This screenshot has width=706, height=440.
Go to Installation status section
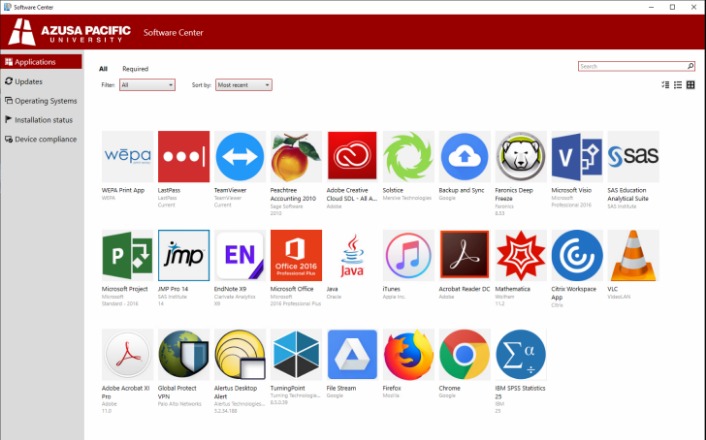(43, 120)
